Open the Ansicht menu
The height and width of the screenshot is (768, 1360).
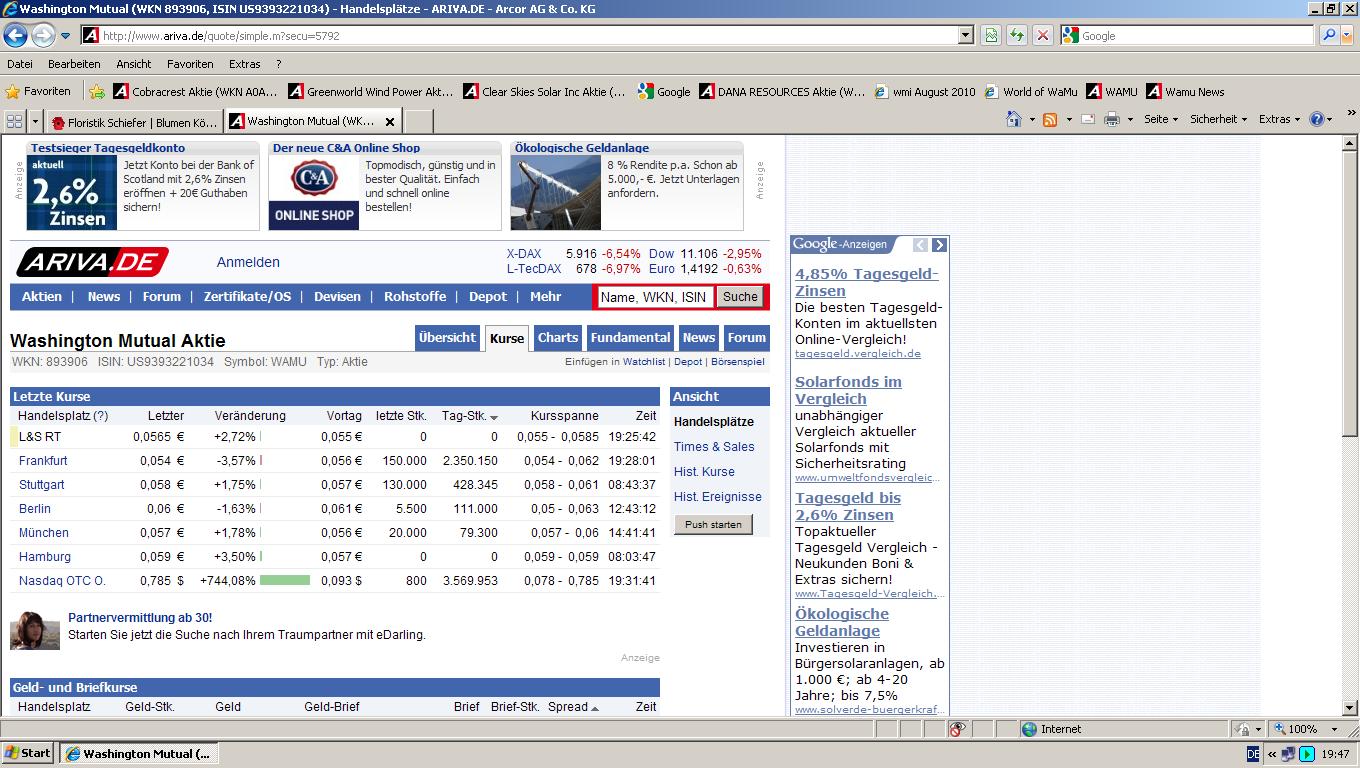133,64
